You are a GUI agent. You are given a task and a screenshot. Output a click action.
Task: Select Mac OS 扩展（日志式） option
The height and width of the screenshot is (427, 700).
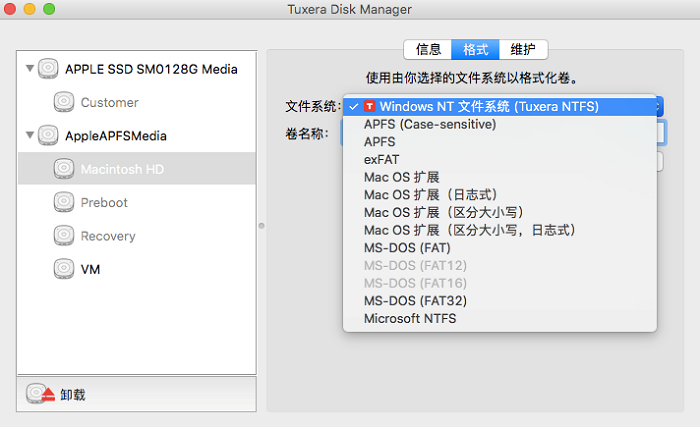[430, 194]
